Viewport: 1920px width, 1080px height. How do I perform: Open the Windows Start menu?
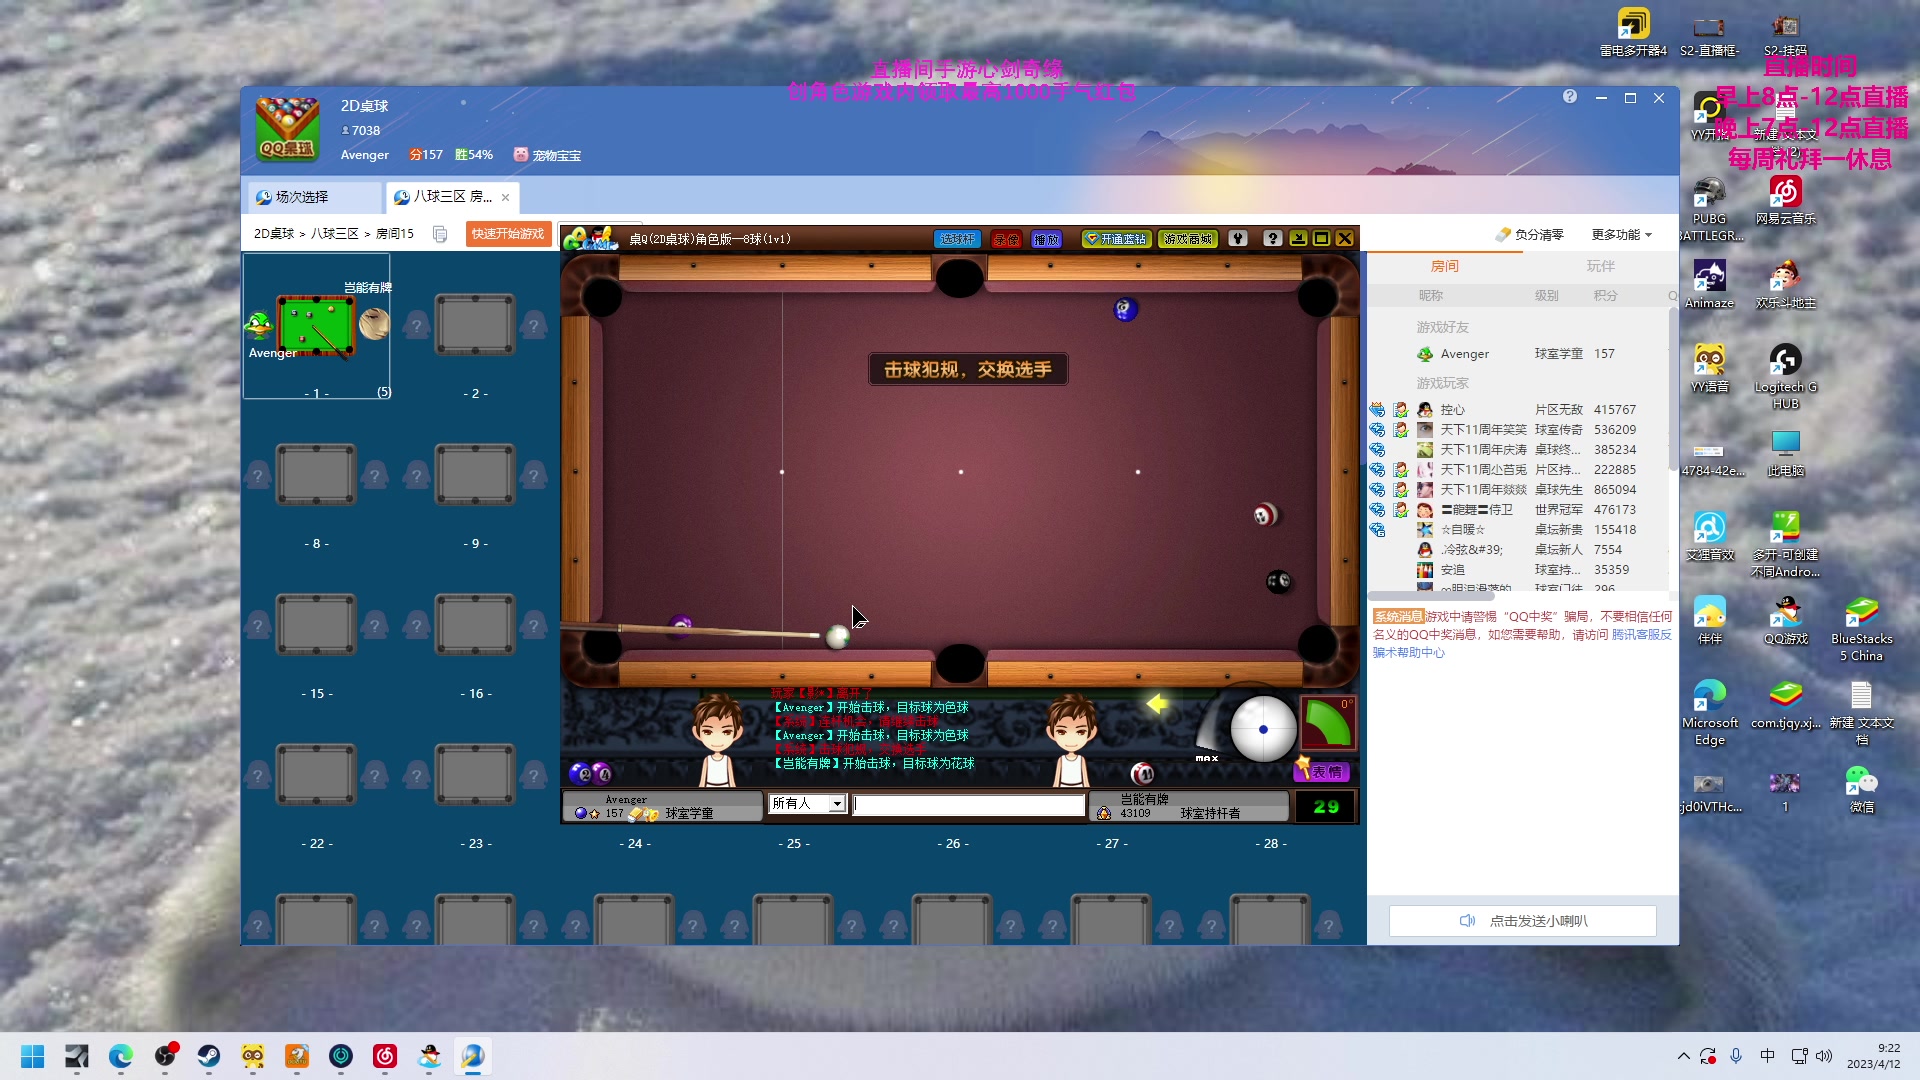coord(33,1056)
